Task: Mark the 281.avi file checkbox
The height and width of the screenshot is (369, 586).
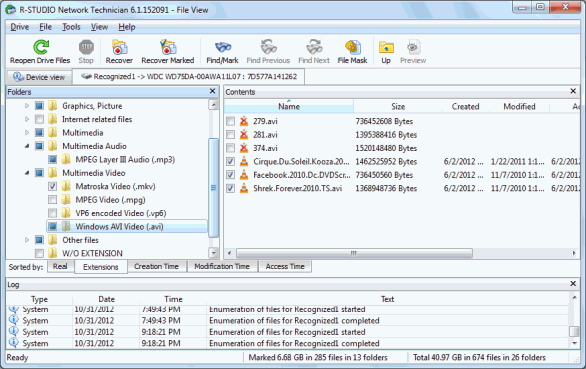Action: click(231, 135)
